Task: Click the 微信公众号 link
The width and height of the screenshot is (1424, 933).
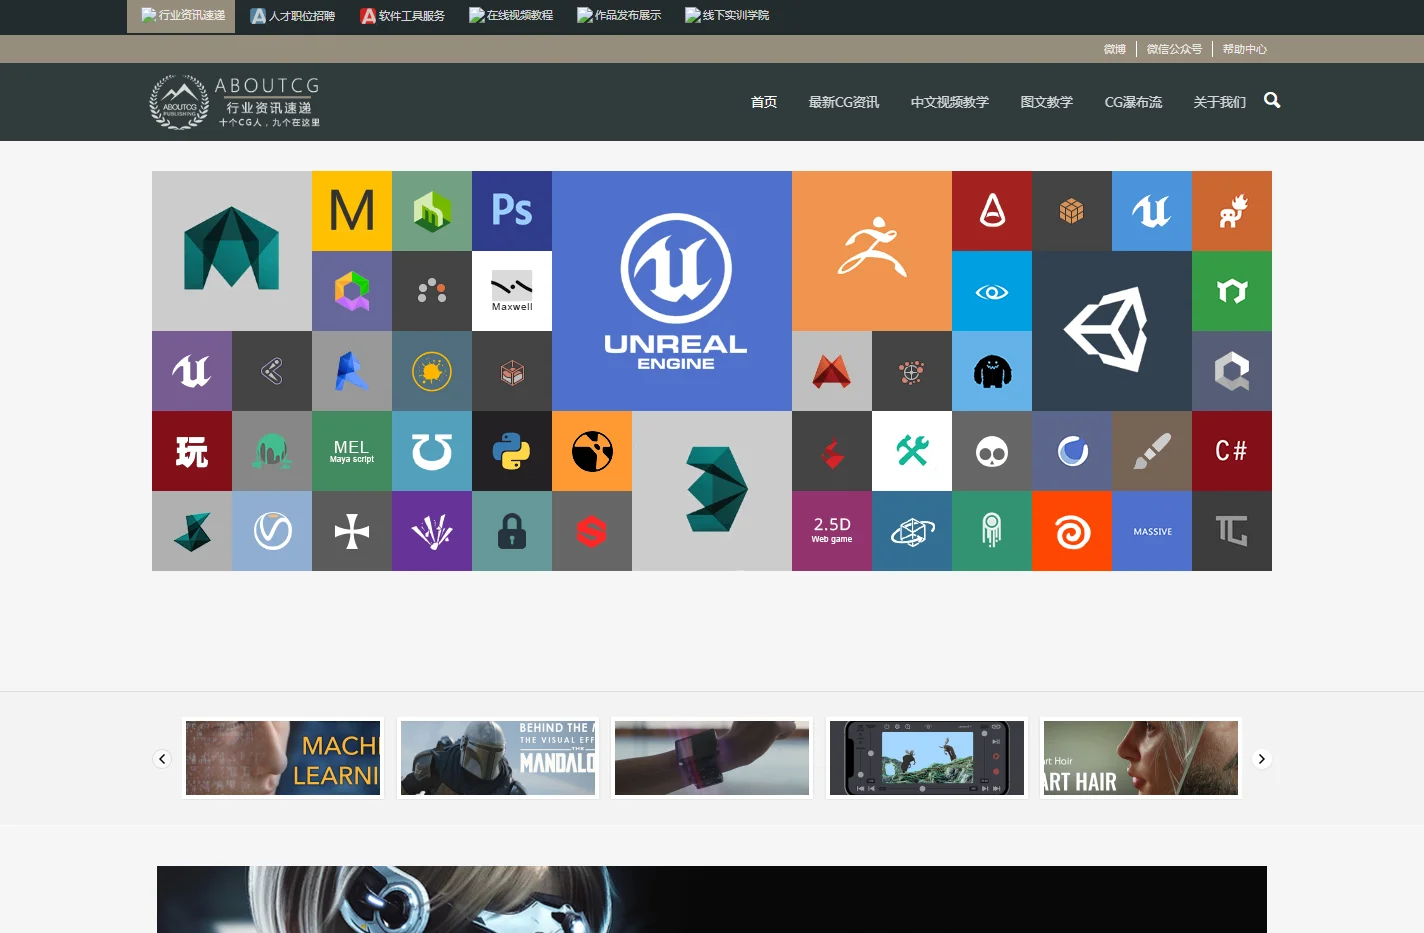Action: (1174, 49)
